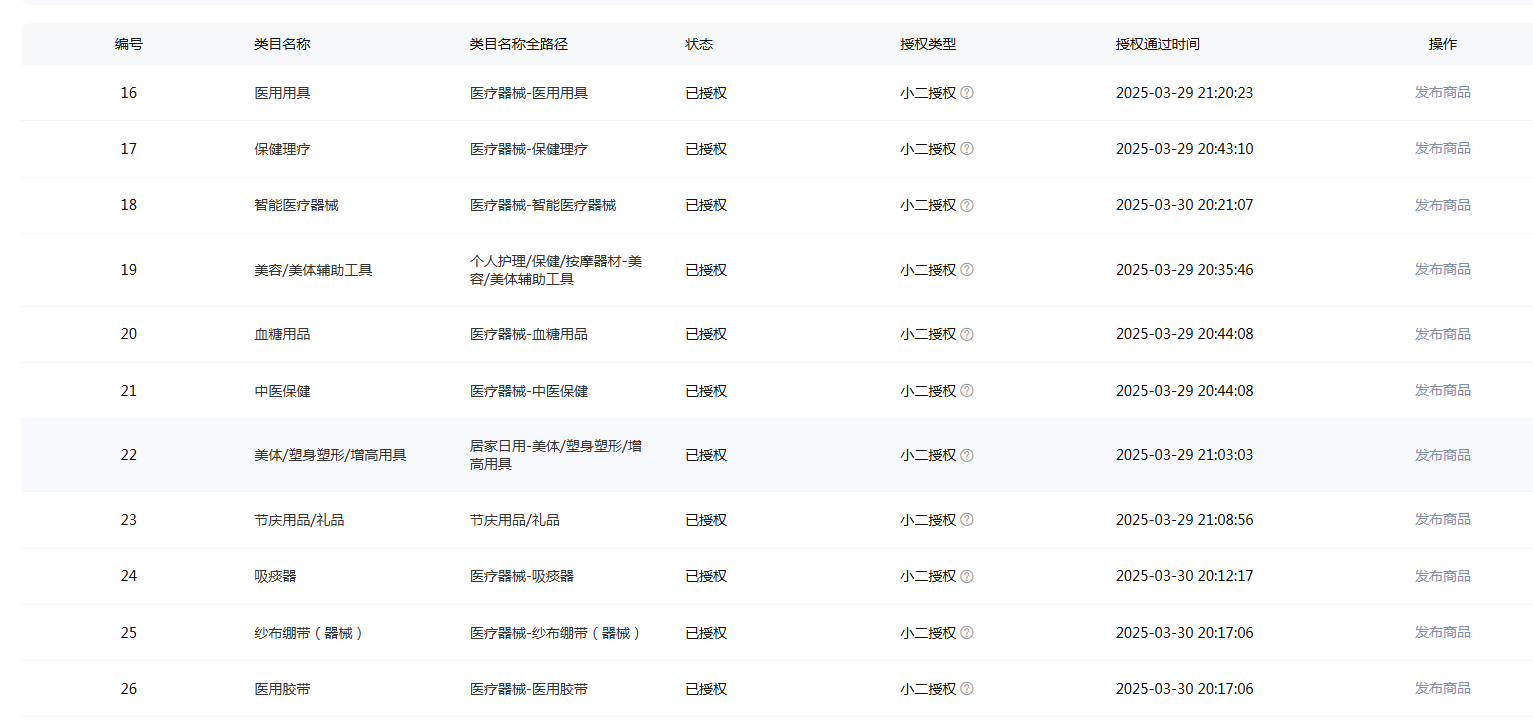Screen dimensions: 1533x724
Task: Publish product under 保健理疗 category
Action: tap(1442, 148)
